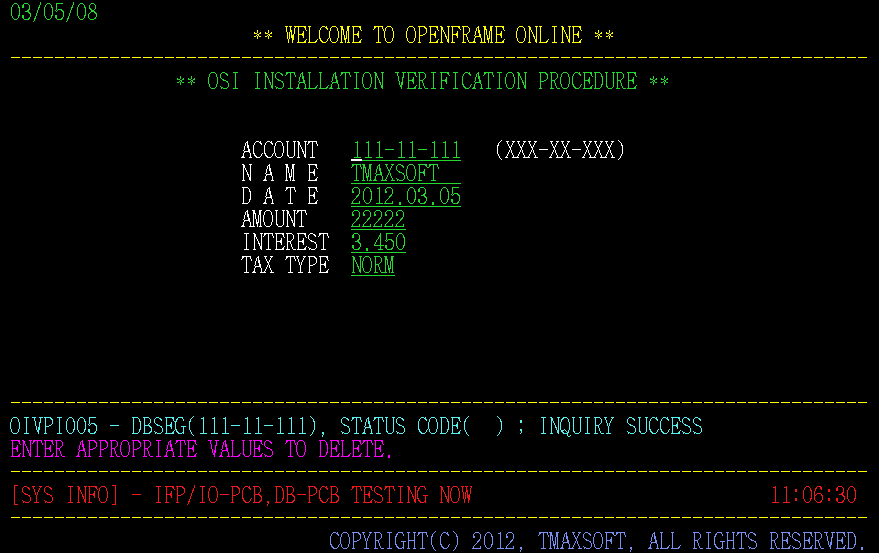This screenshot has height=553, width=879.
Task: Click the ACCOUNT field showing 111-11-111
Action: click(x=406, y=151)
